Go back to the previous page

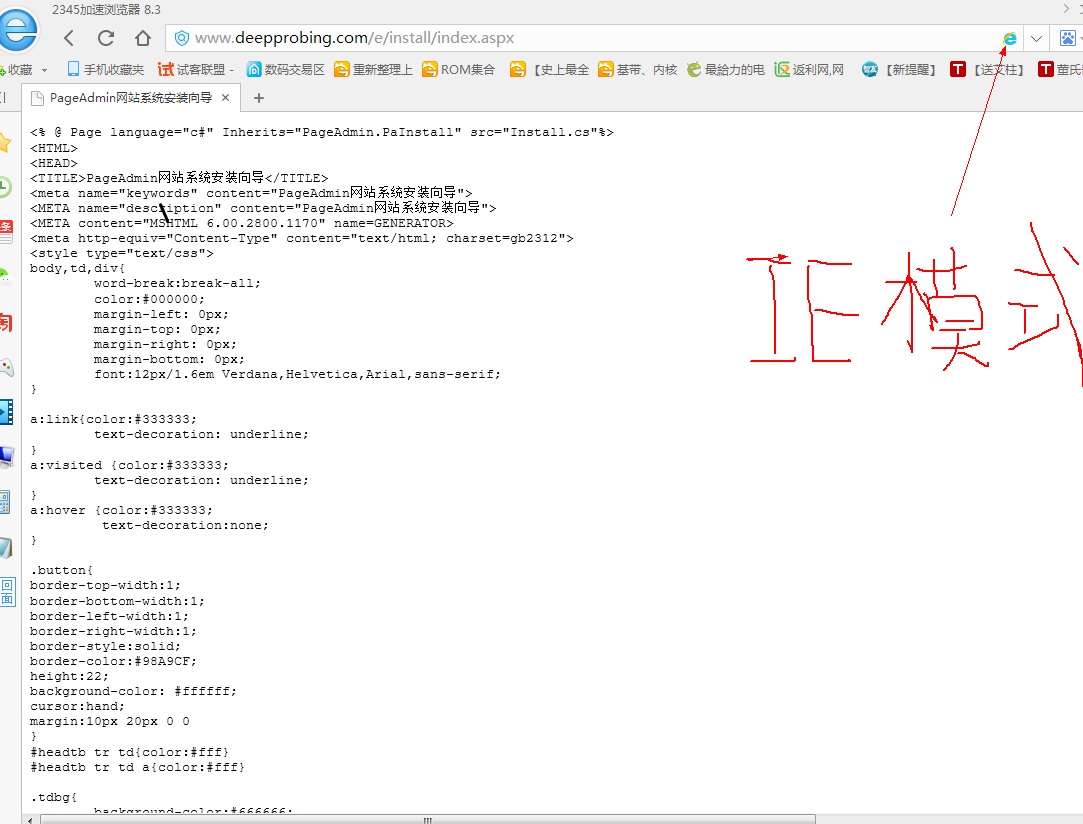[68, 38]
